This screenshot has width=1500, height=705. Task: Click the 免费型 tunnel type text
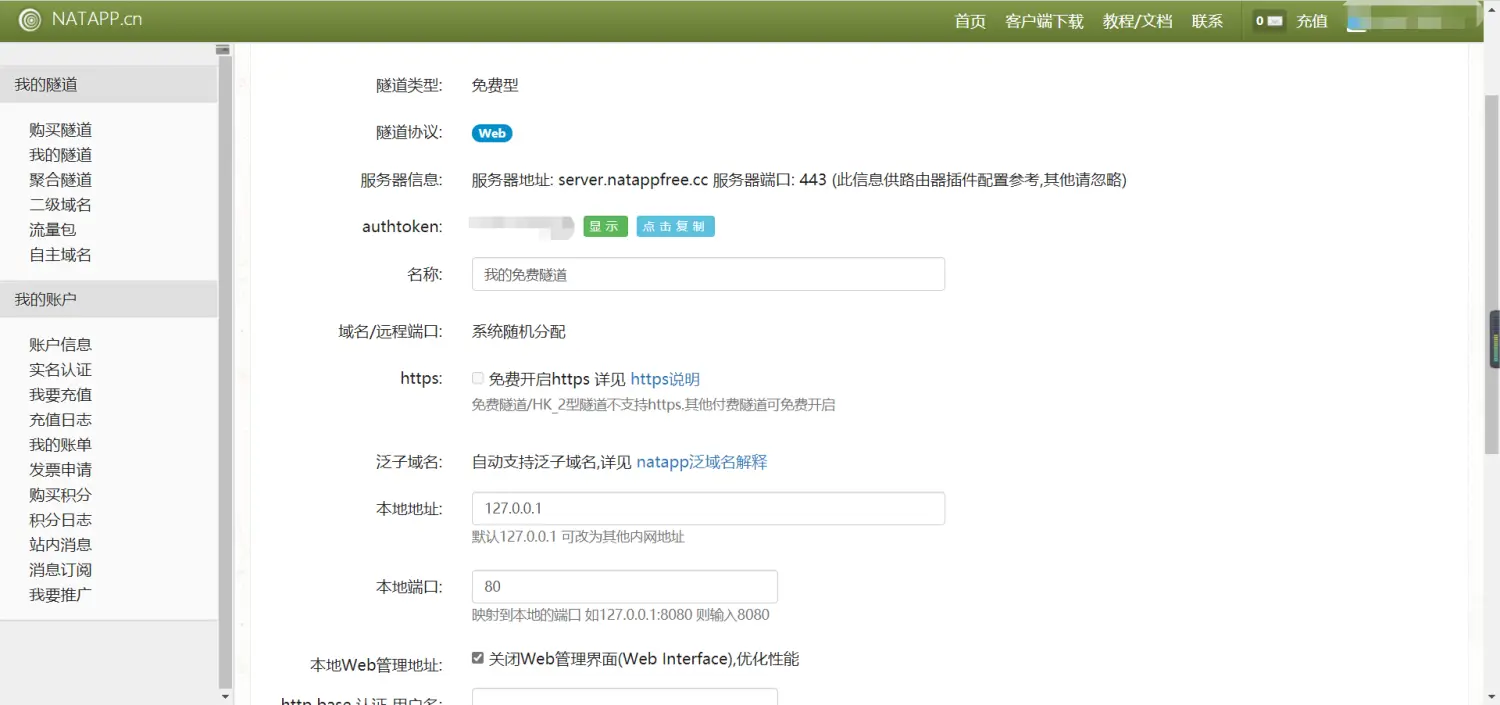click(495, 86)
